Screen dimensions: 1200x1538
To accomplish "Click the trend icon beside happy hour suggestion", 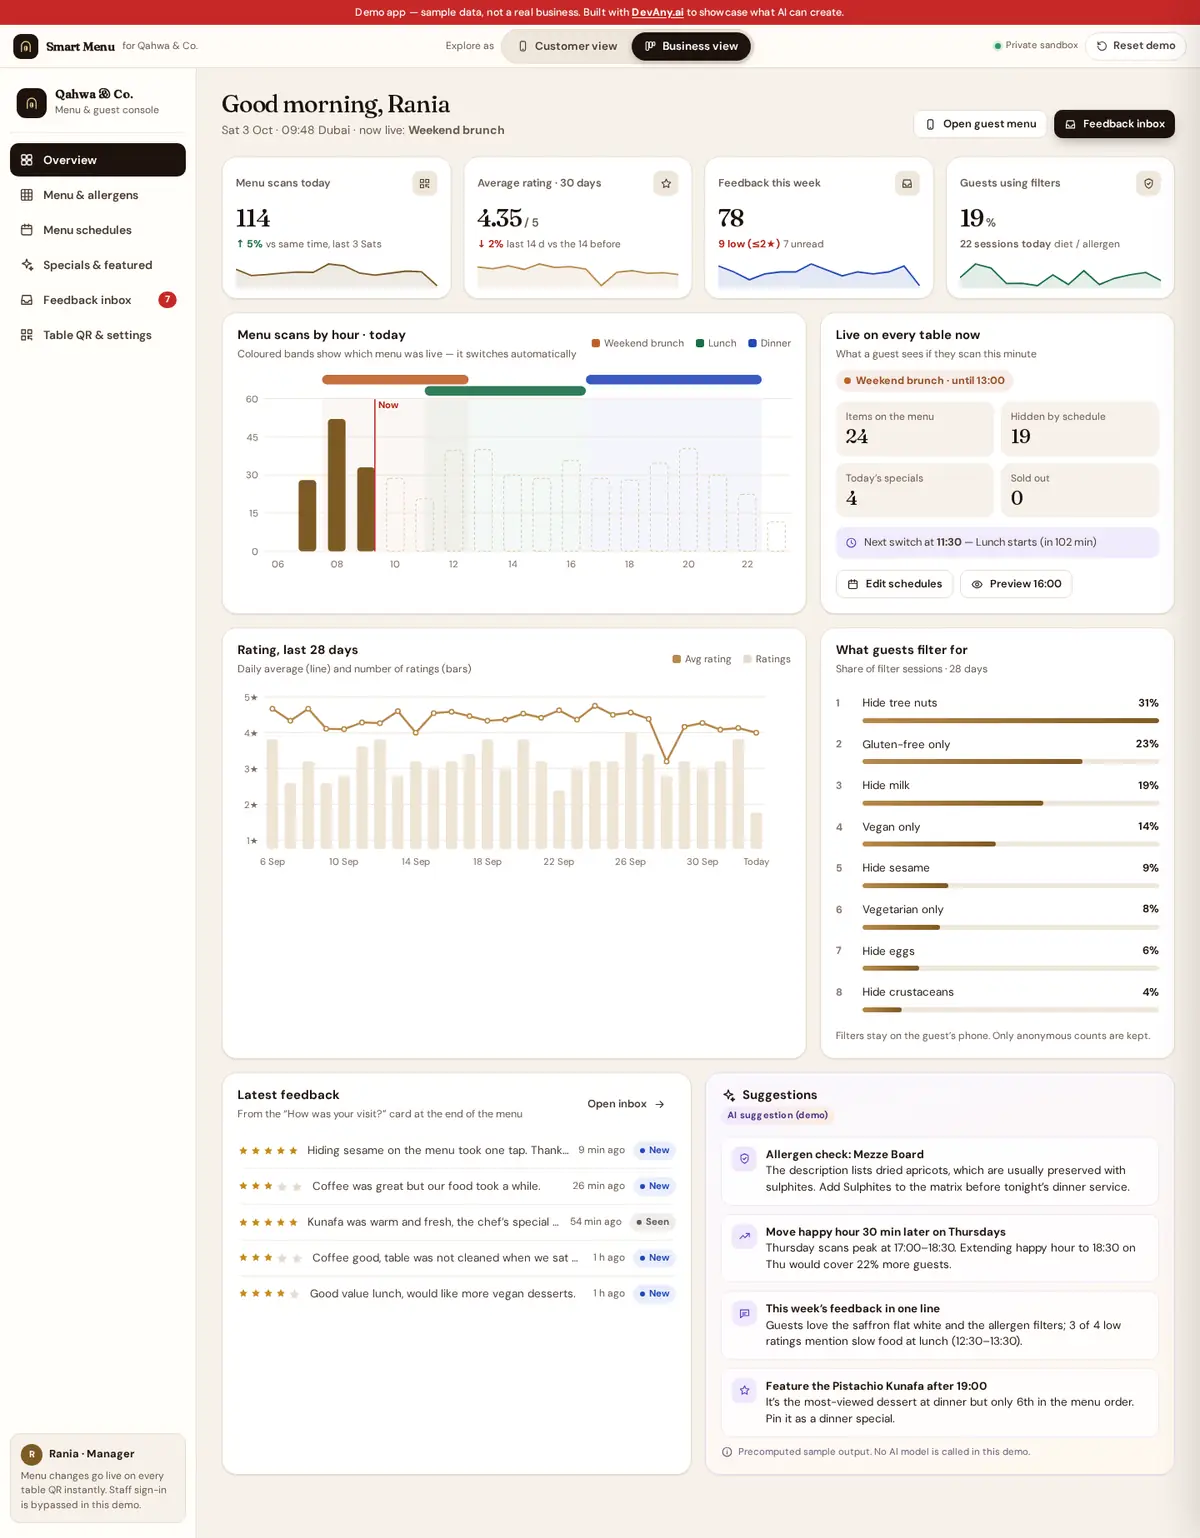I will pyautogui.click(x=744, y=1237).
